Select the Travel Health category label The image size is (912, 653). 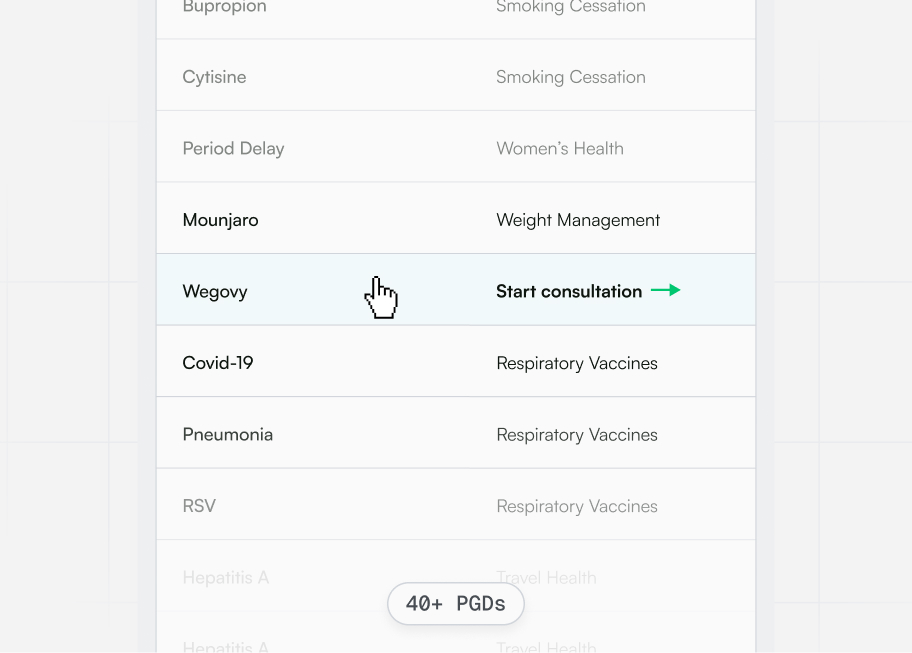click(547, 577)
